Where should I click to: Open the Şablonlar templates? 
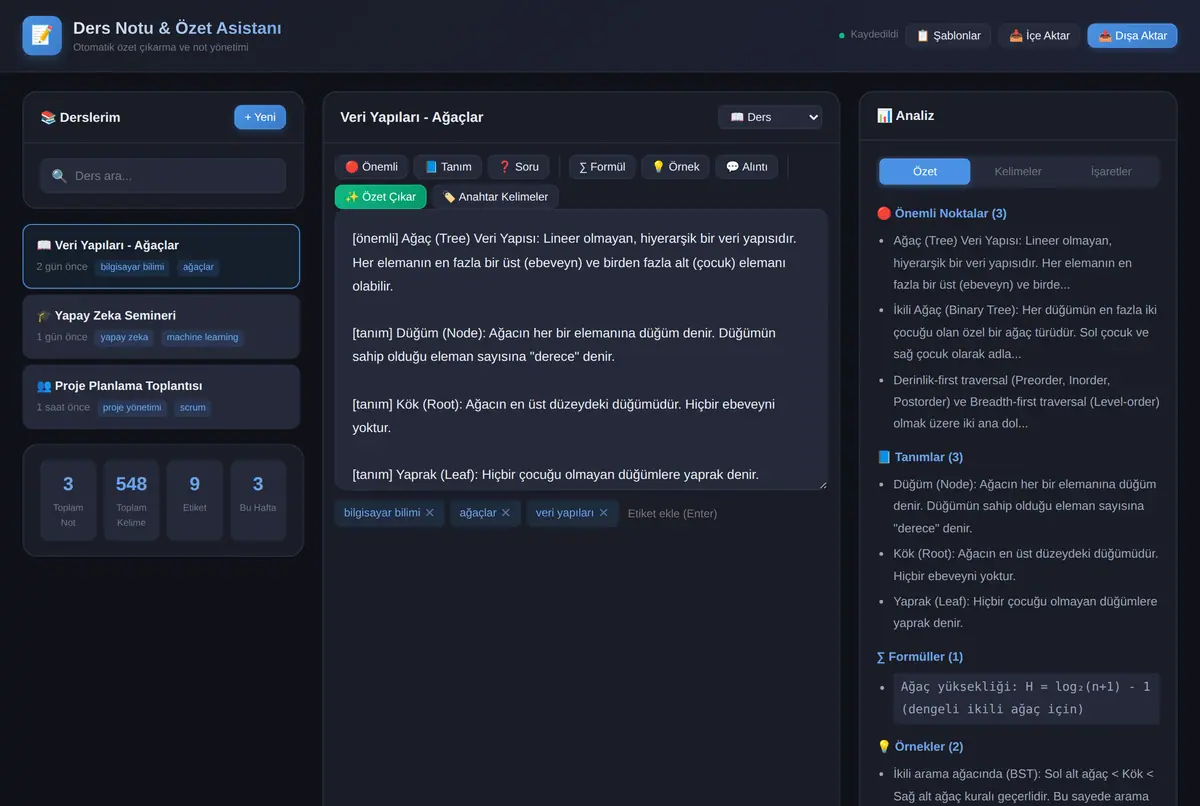pyautogui.click(x=948, y=36)
